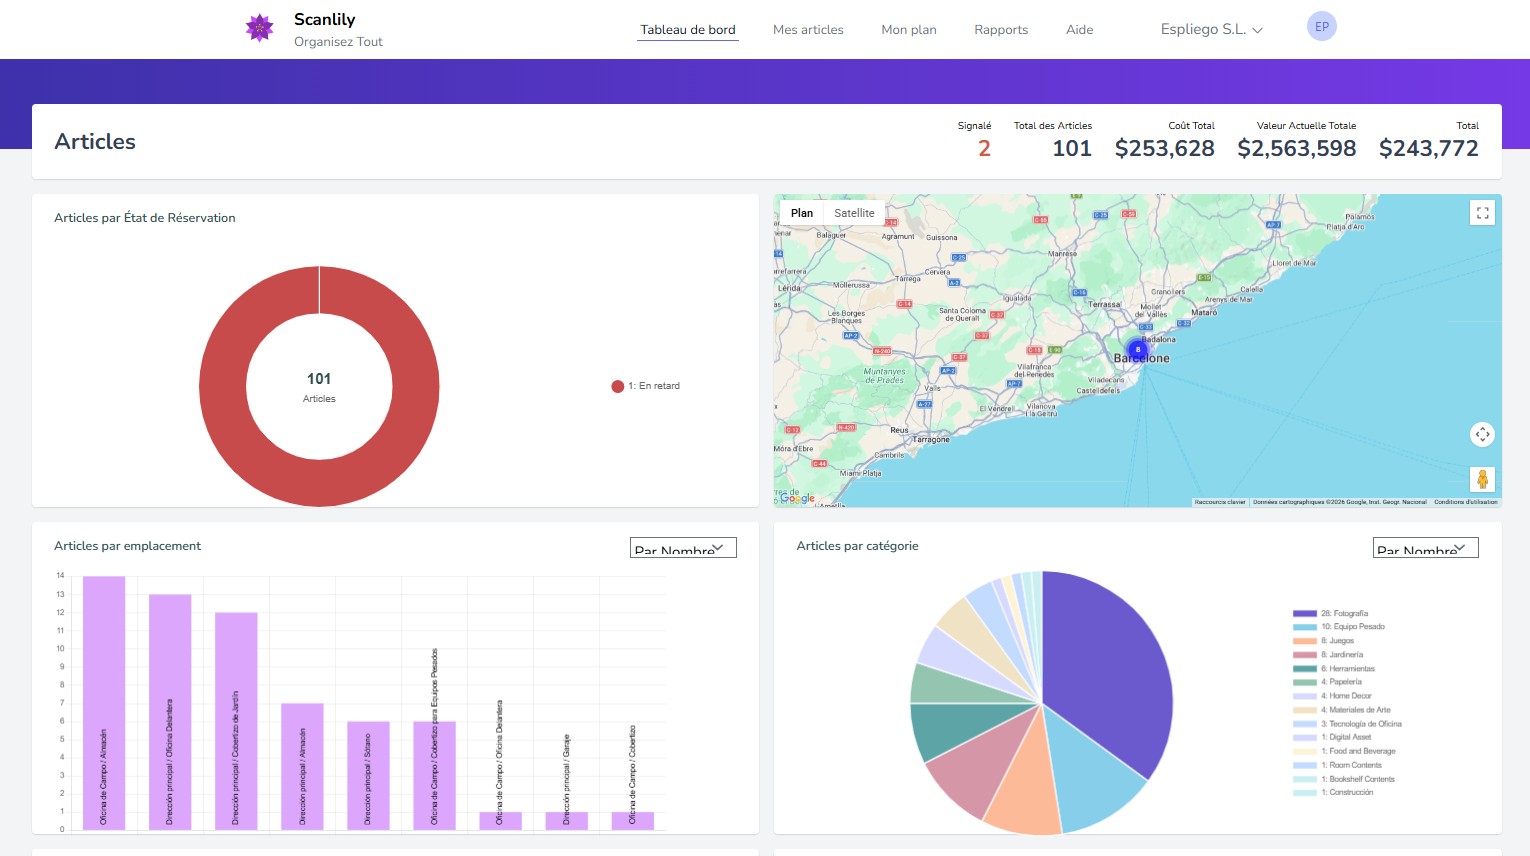
Task: Click the 'Dirección principal / Cobertizo de Jardín' bar
Action: pos(236,721)
